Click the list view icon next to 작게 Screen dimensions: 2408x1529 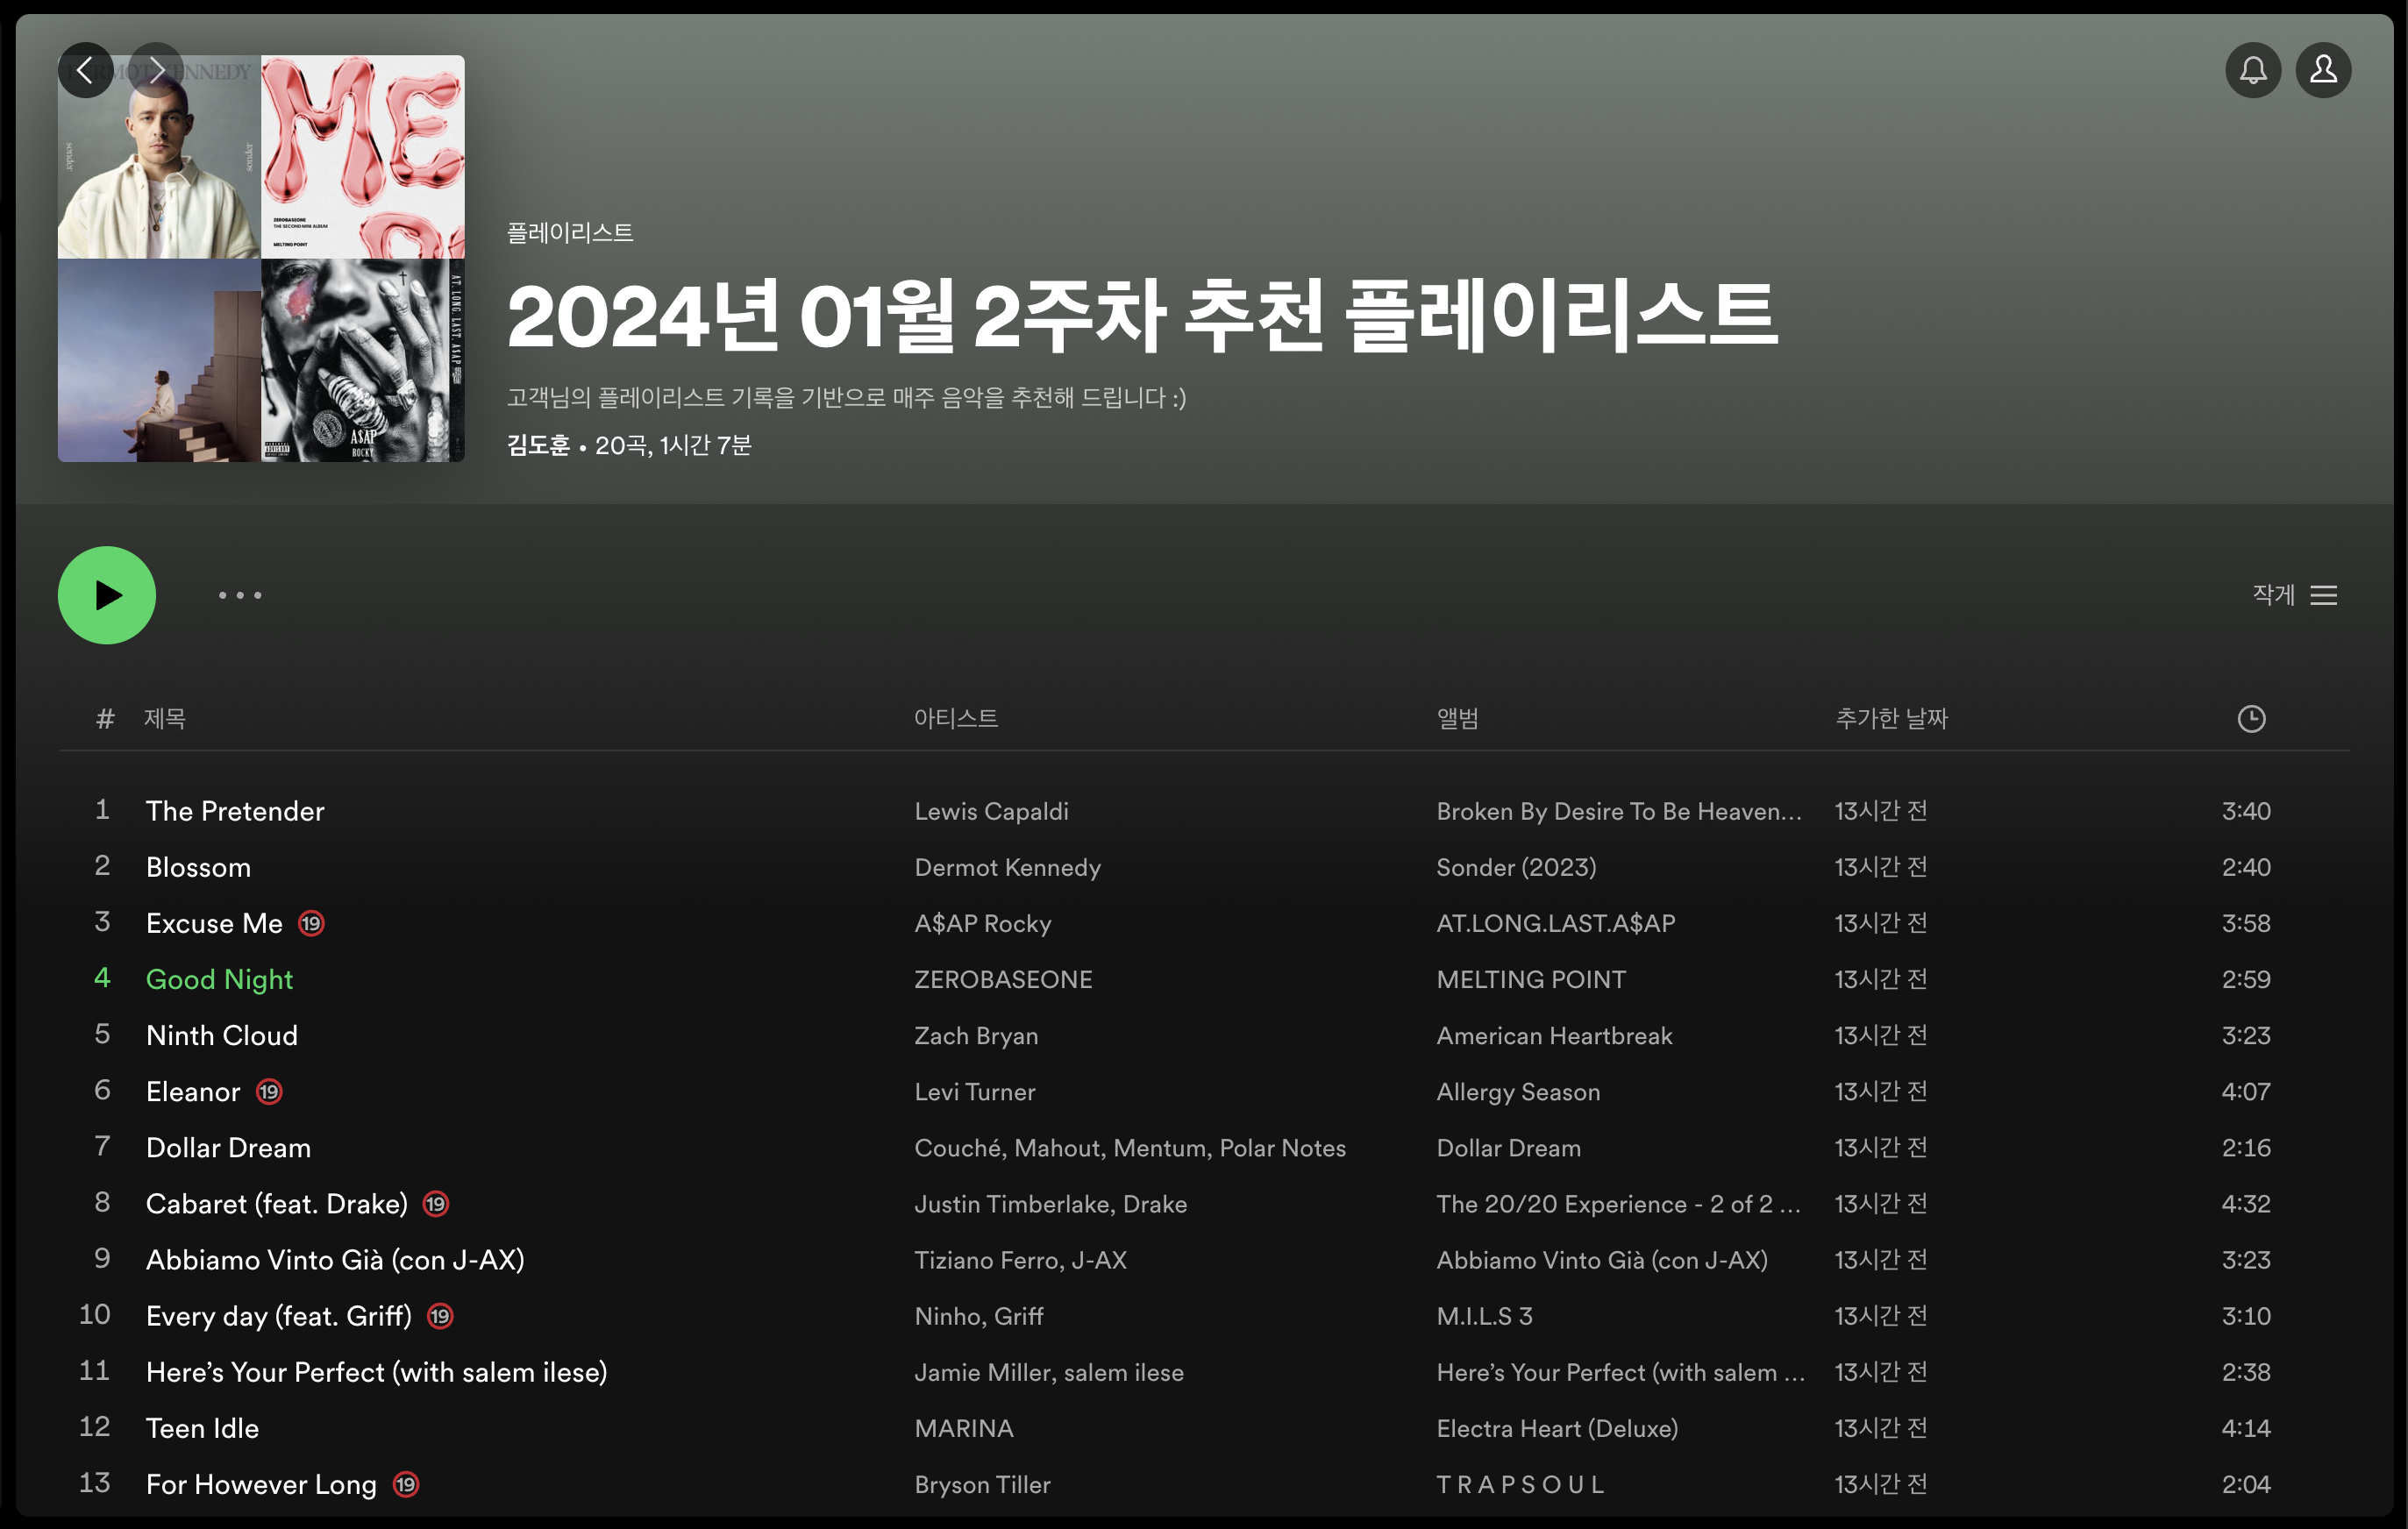tap(2324, 595)
